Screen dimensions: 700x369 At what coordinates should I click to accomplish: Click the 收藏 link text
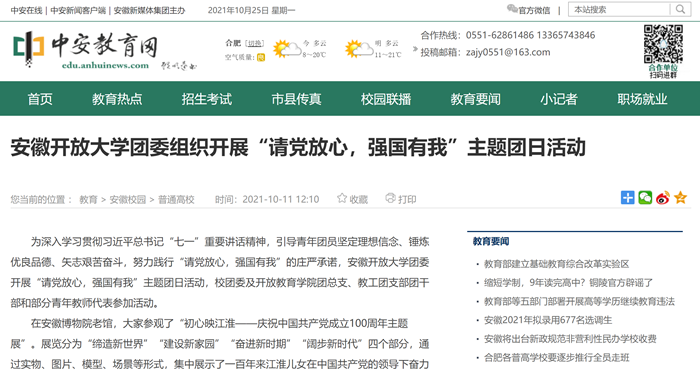point(358,199)
